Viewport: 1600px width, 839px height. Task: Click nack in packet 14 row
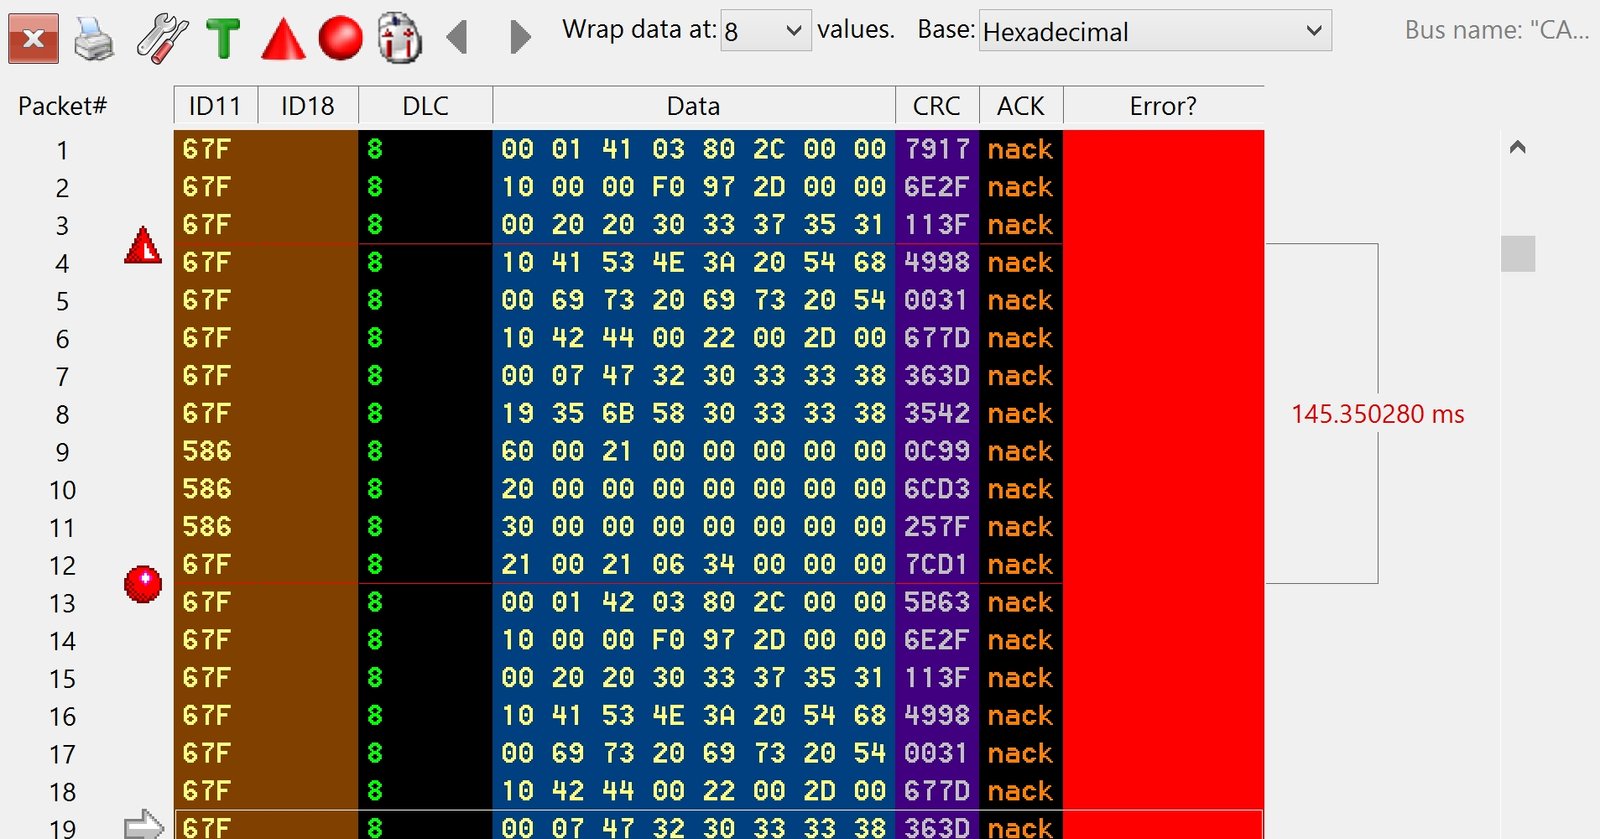point(1020,640)
